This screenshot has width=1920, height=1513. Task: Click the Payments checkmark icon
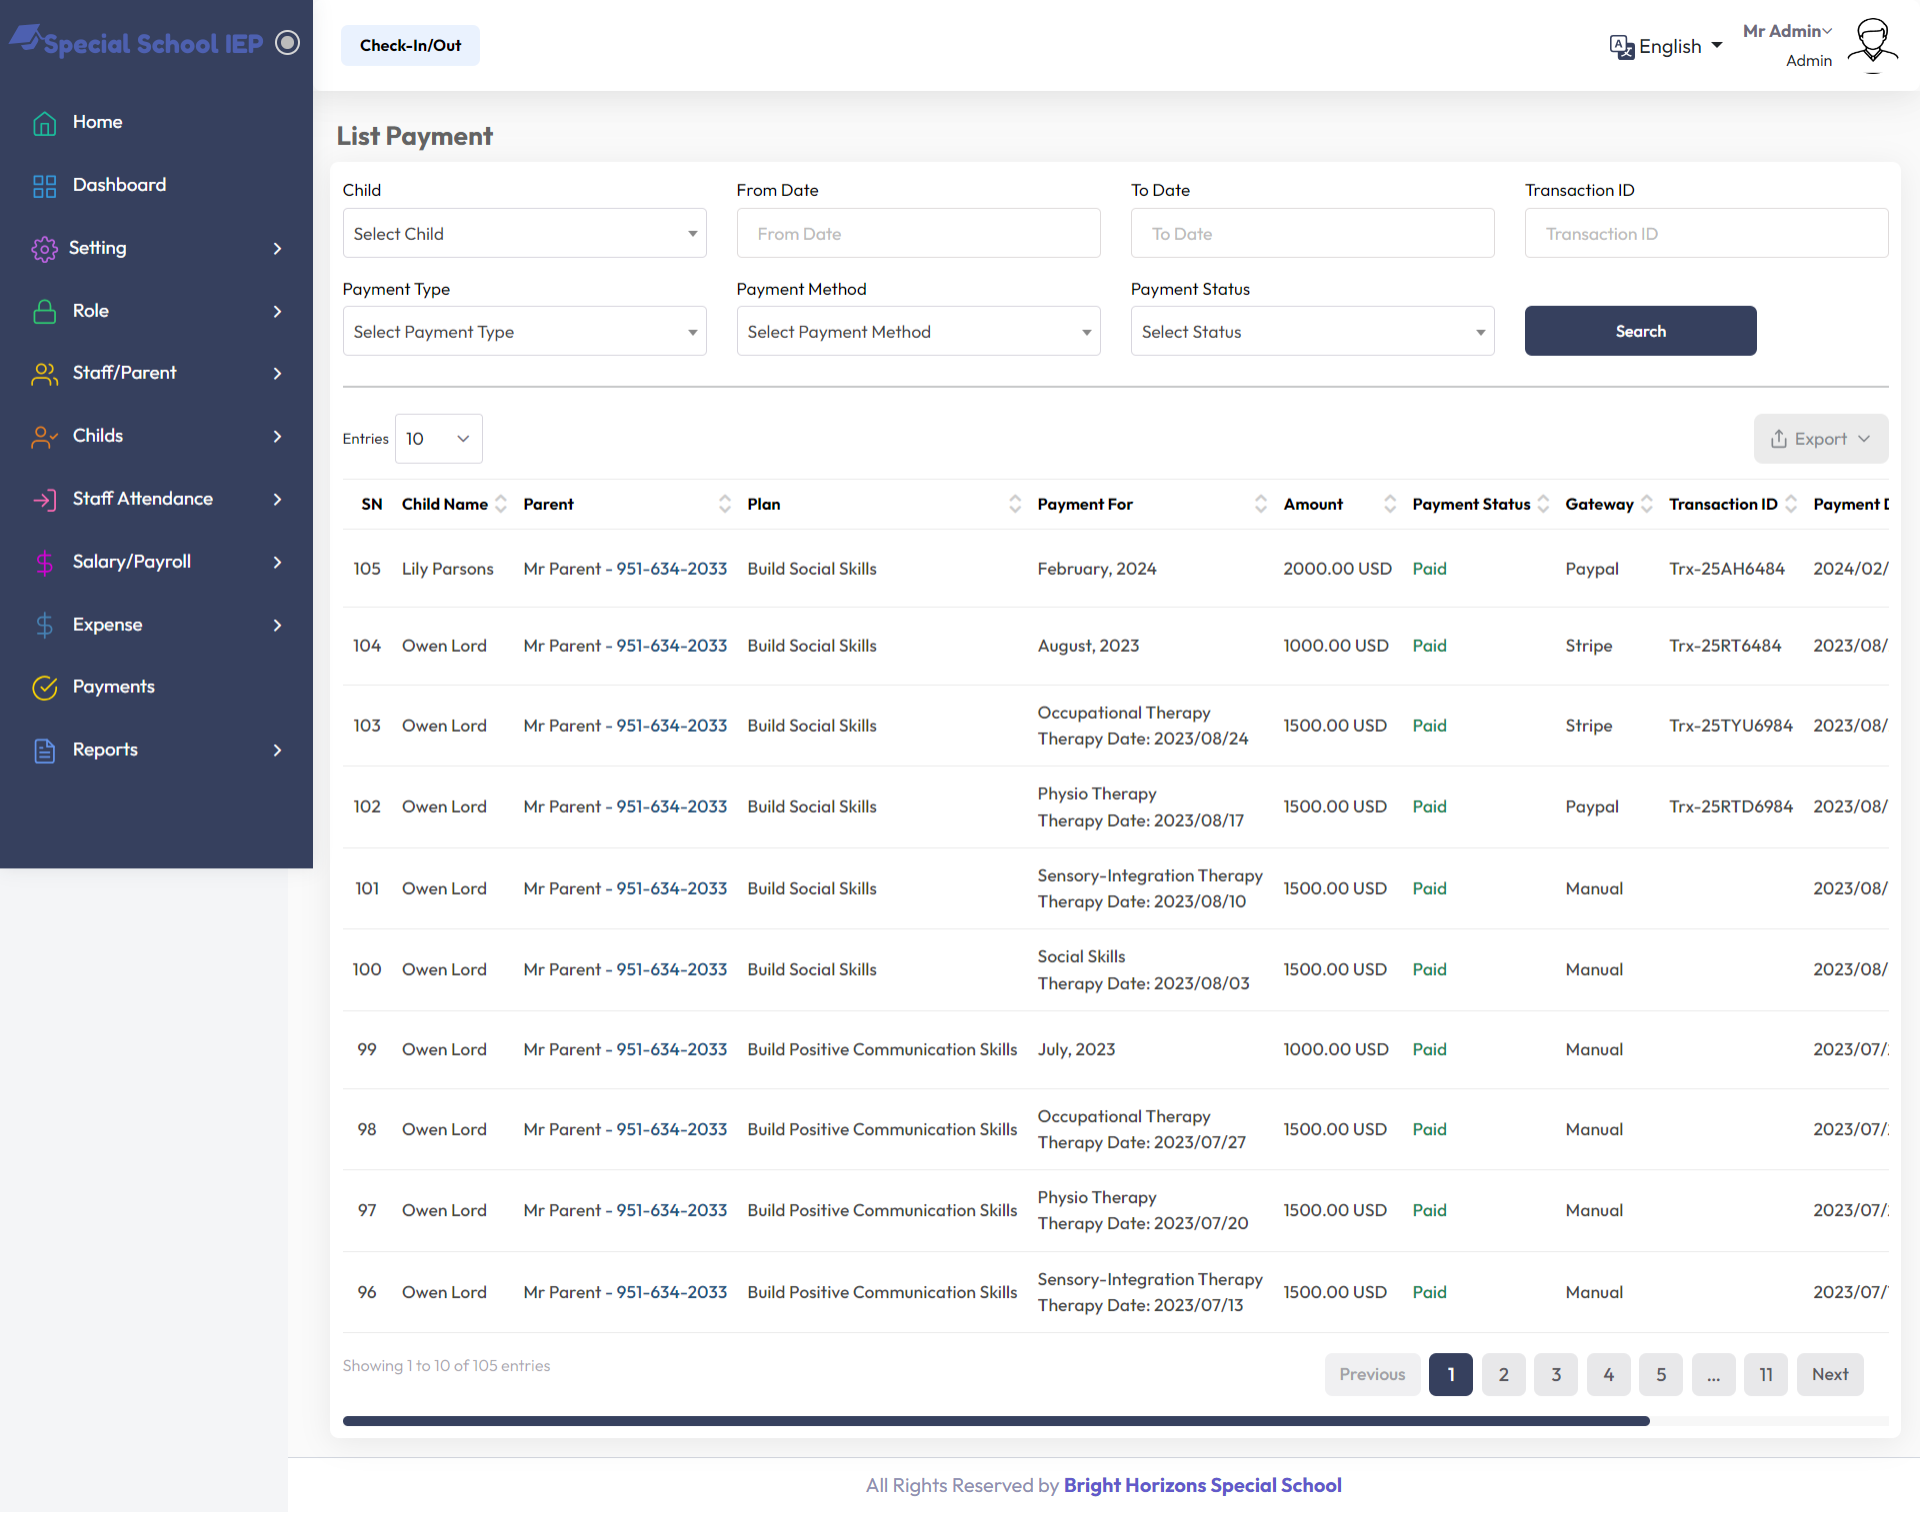[x=45, y=688]
